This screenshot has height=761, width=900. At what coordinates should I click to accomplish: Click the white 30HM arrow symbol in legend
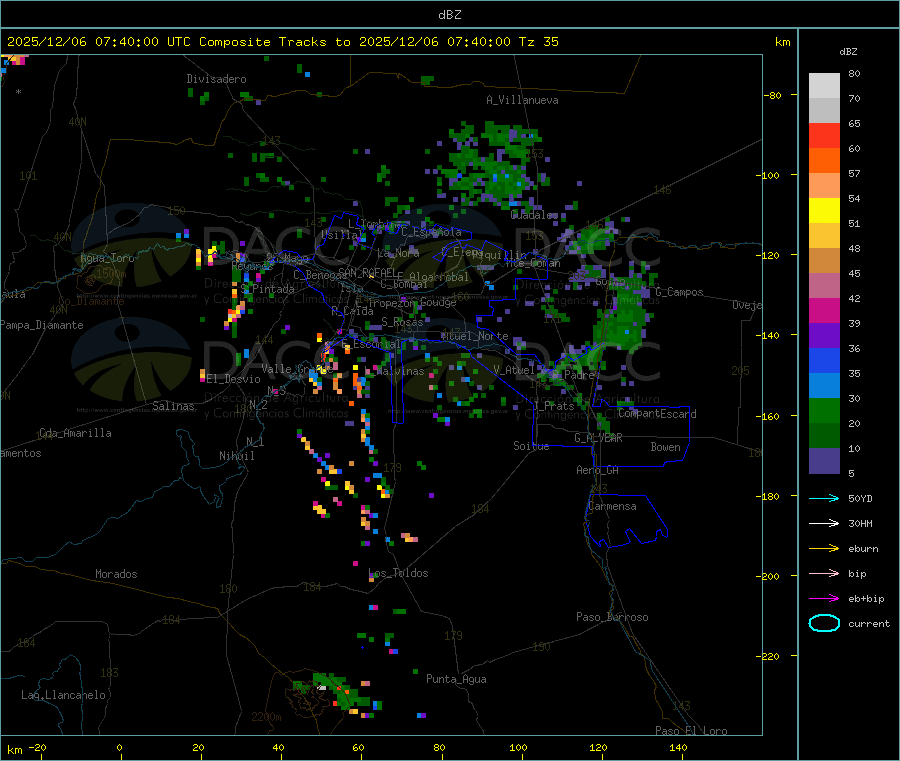824,523
